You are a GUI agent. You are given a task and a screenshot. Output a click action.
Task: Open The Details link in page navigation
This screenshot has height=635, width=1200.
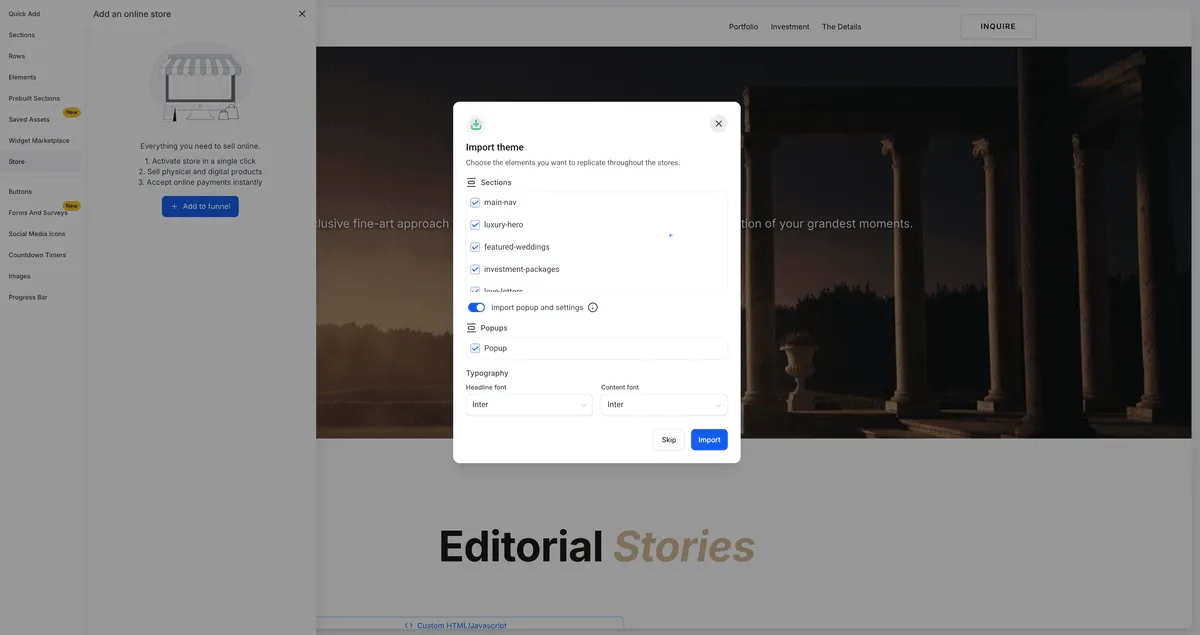click(x=841, y=27)
